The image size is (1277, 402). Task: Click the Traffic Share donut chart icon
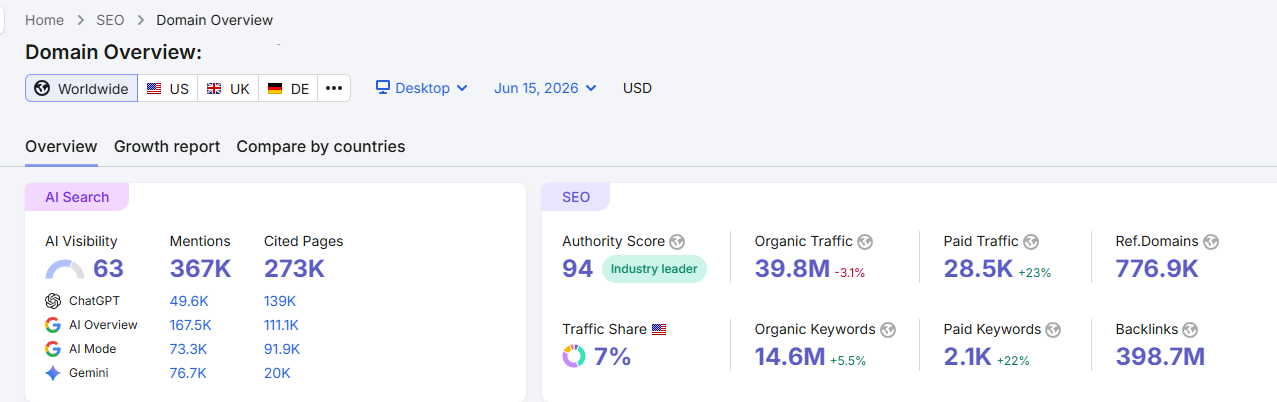(x=574, y=356)
